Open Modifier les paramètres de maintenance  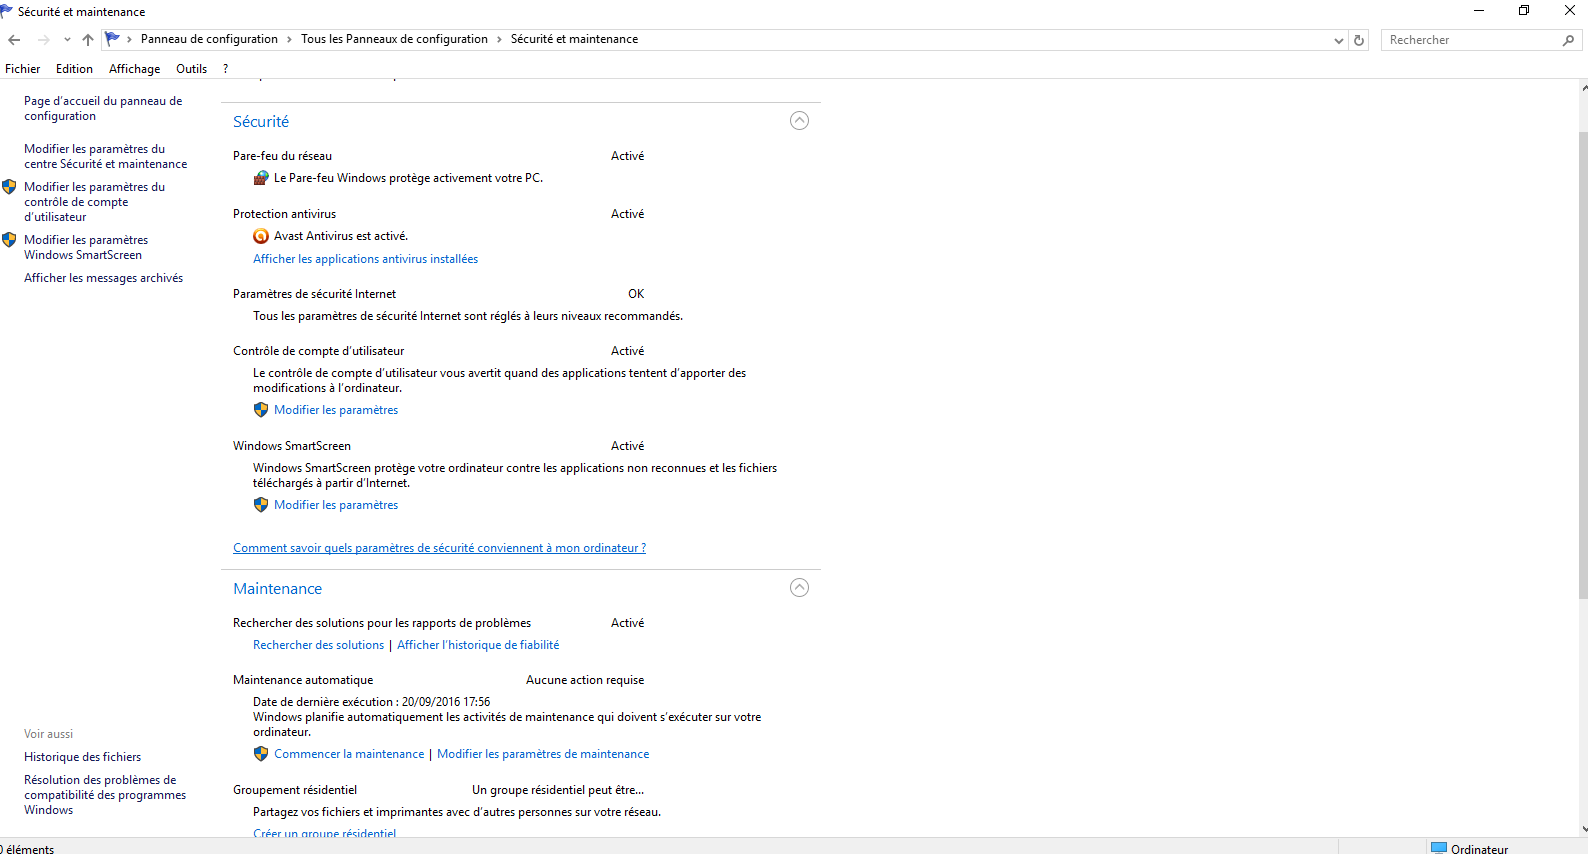click(543, 754)
